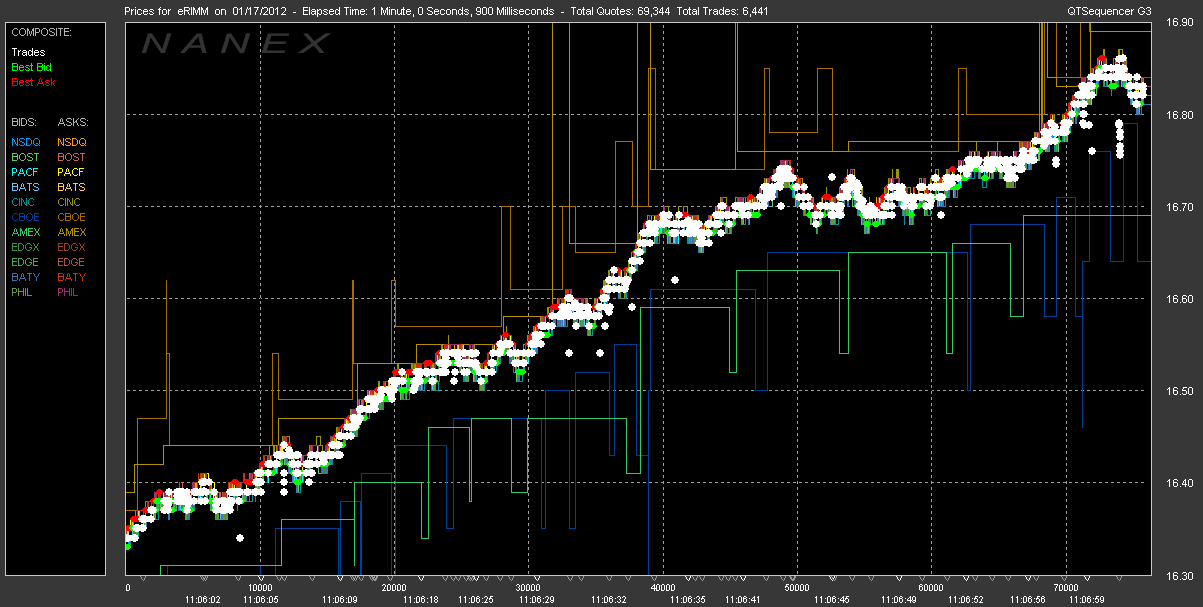The height and width of the screenshot is (607, 1203).
Task: Select PHIL in the ASKS column
Action: [70, 292]
